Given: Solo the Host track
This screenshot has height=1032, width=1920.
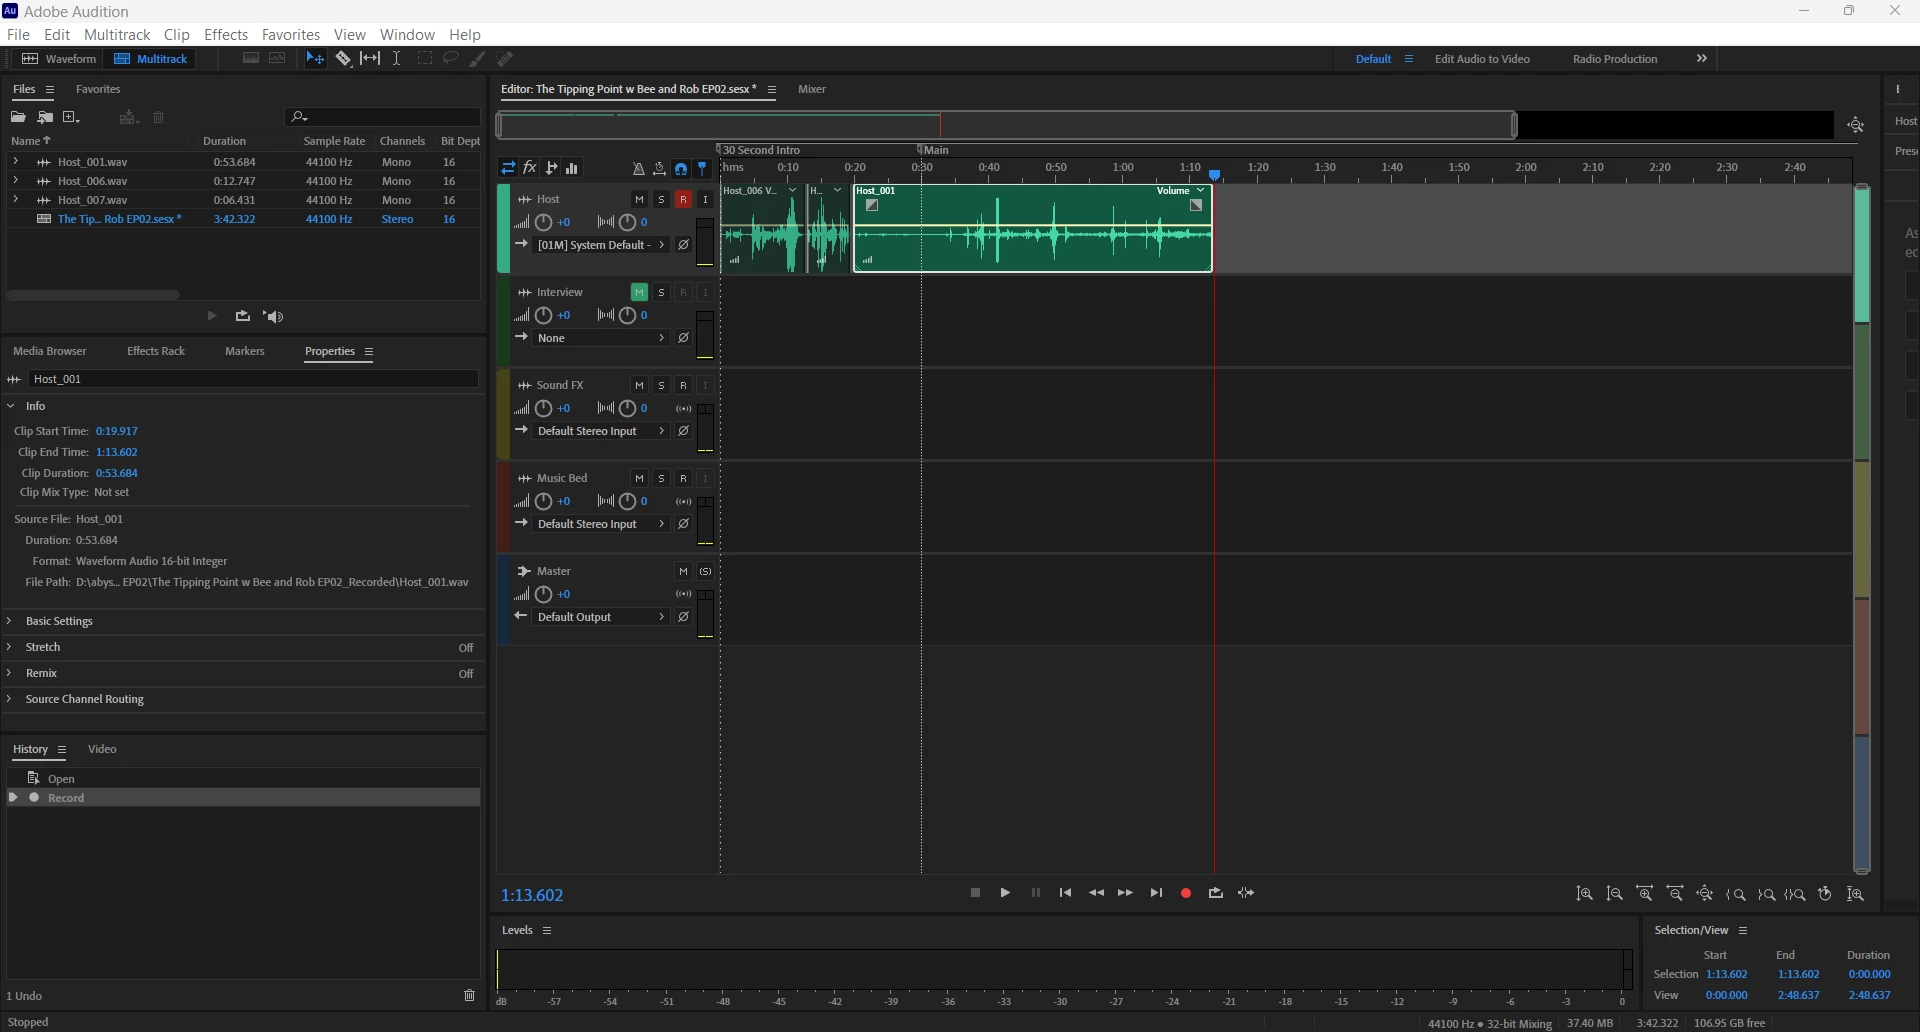Looking at the screenshot, I should pyautogui.click(x=661, y=199).
